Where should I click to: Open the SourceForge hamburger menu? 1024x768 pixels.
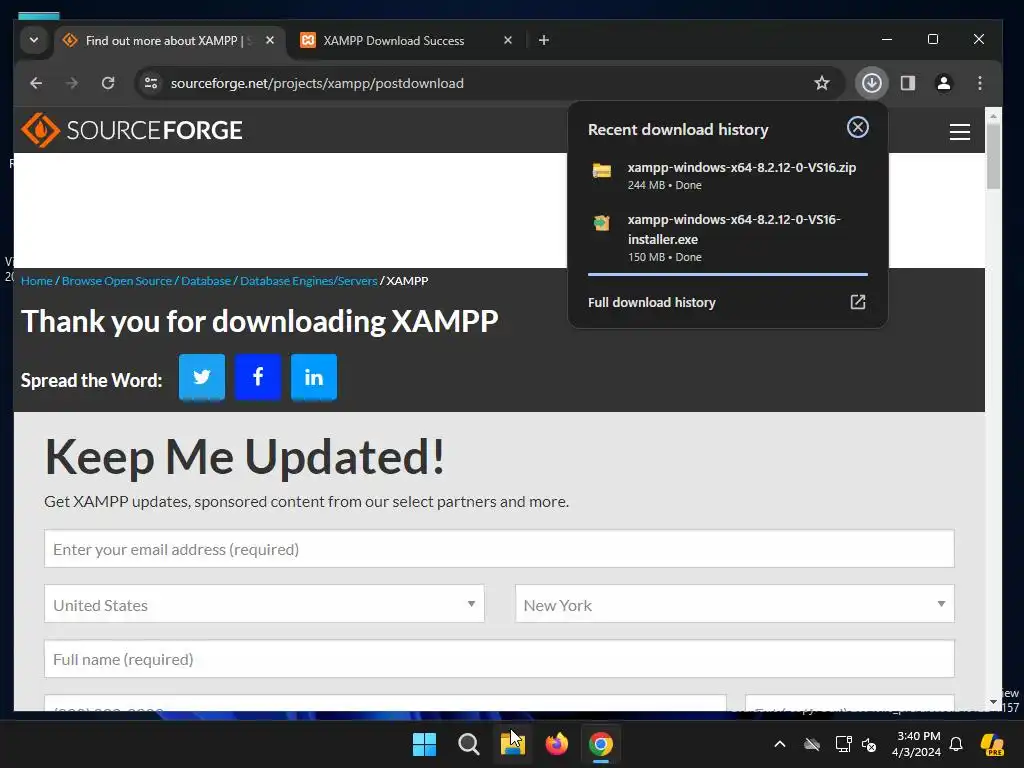coord(959,132)
